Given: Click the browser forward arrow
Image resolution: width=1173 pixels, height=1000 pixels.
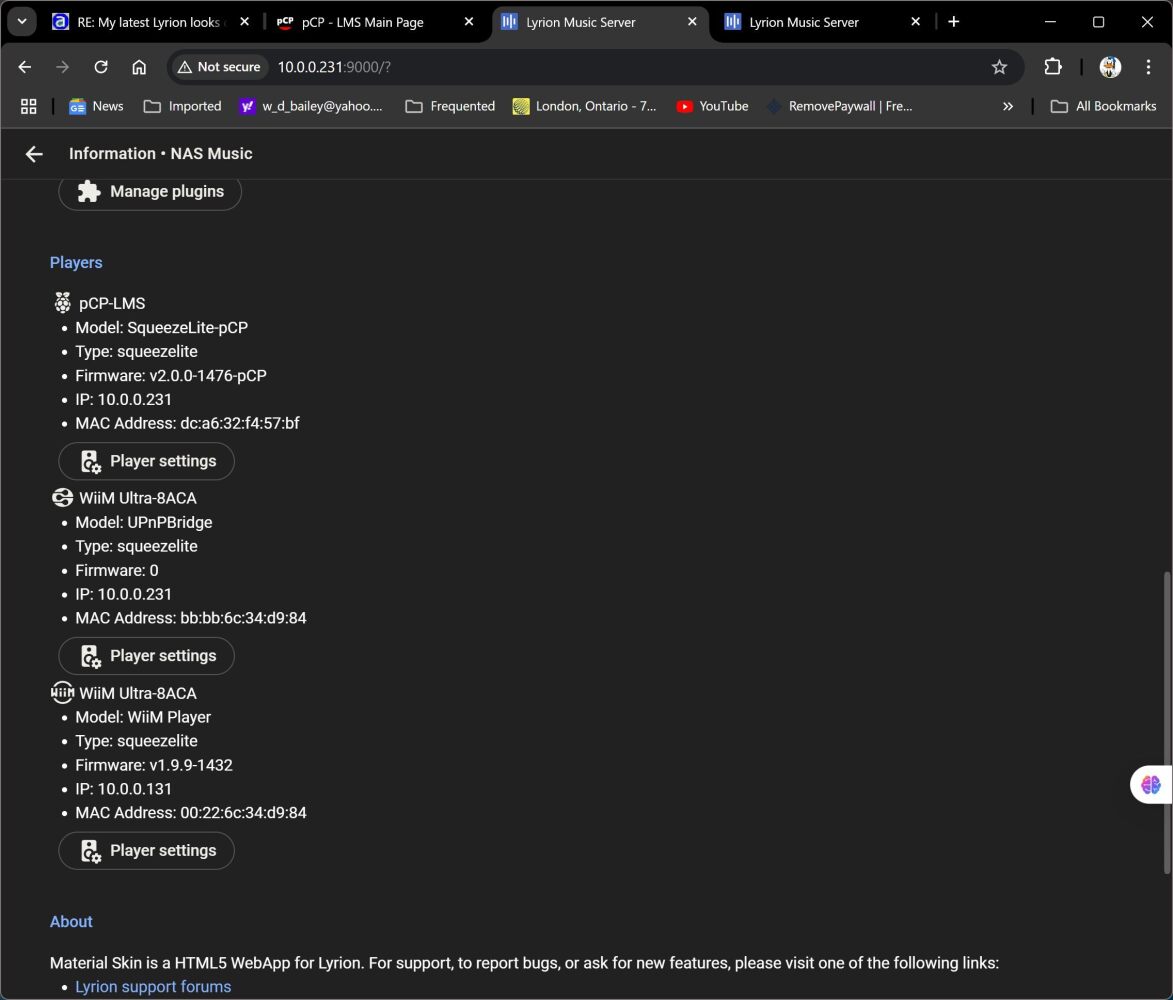Looking at the screenshot, I should pyautogui.click(x=63, y=67).
